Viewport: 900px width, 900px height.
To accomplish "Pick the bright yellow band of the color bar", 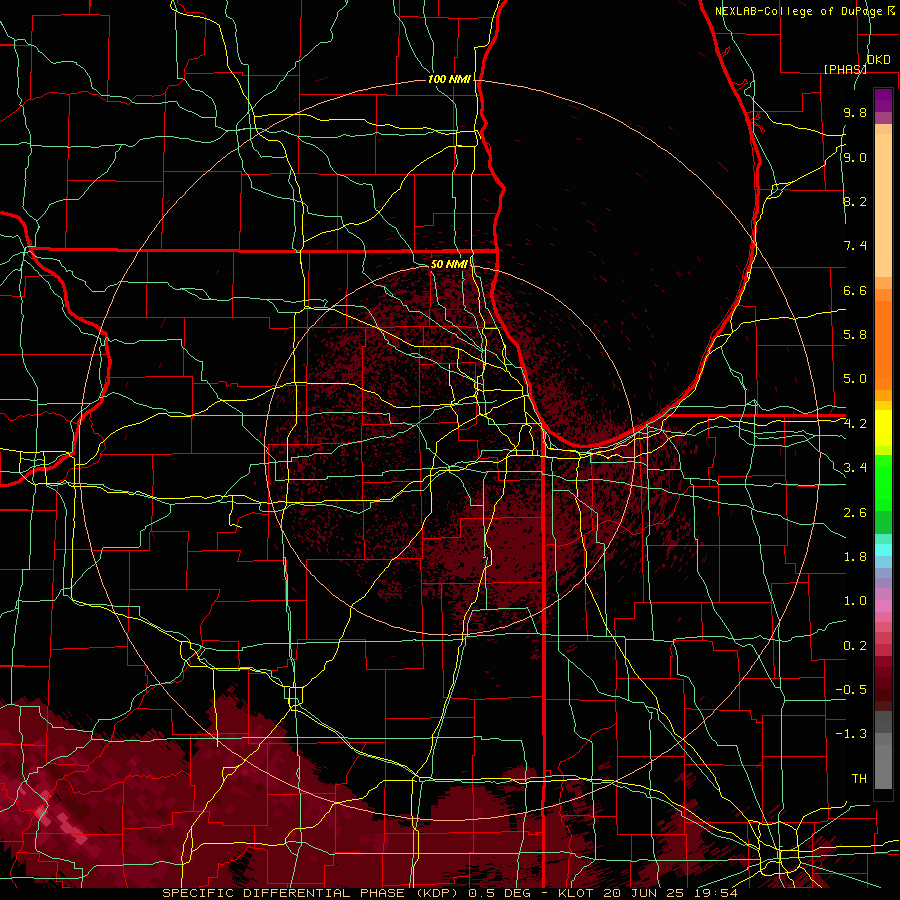I will (x=883, y=428).
